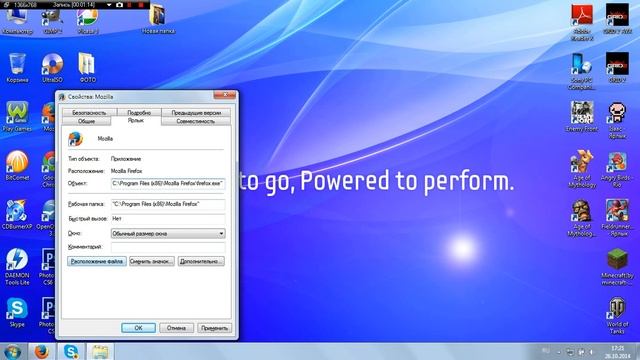640x360 pixels.
Task: Click the Дополнительно button
Action: click(x=201, y=261)
